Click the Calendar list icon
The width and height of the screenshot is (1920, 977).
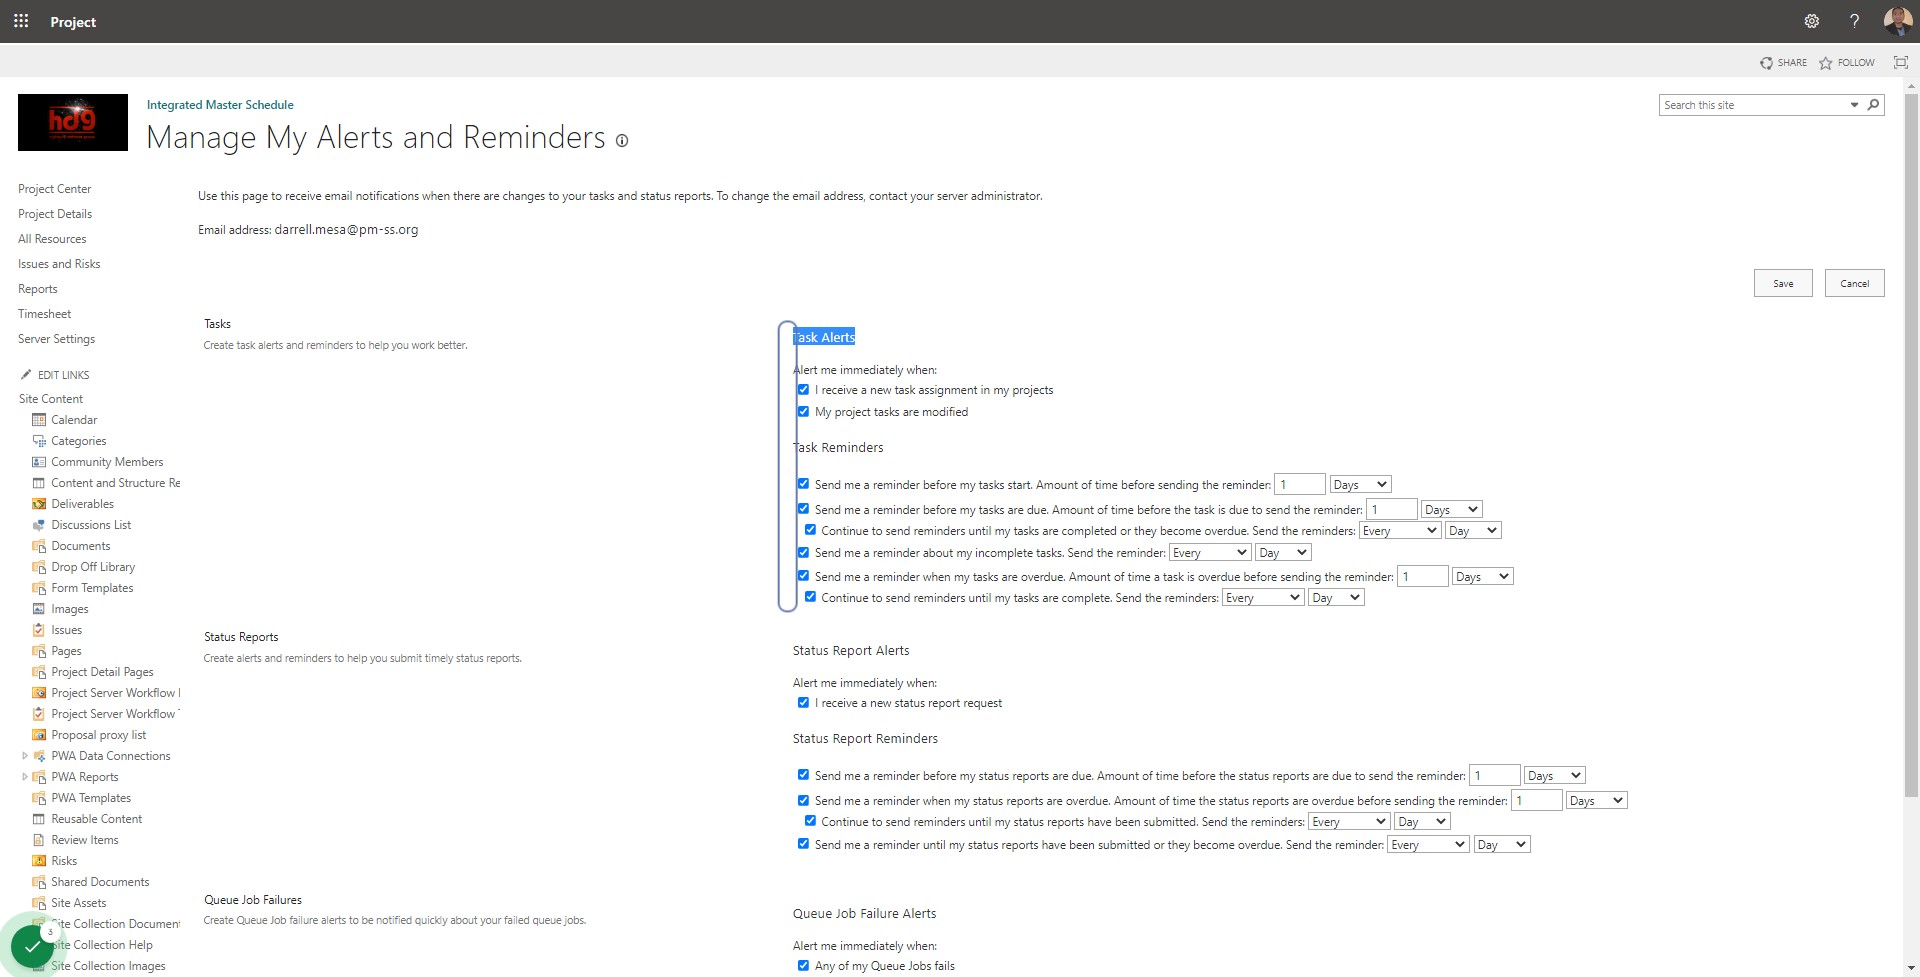tap(39, 420)
